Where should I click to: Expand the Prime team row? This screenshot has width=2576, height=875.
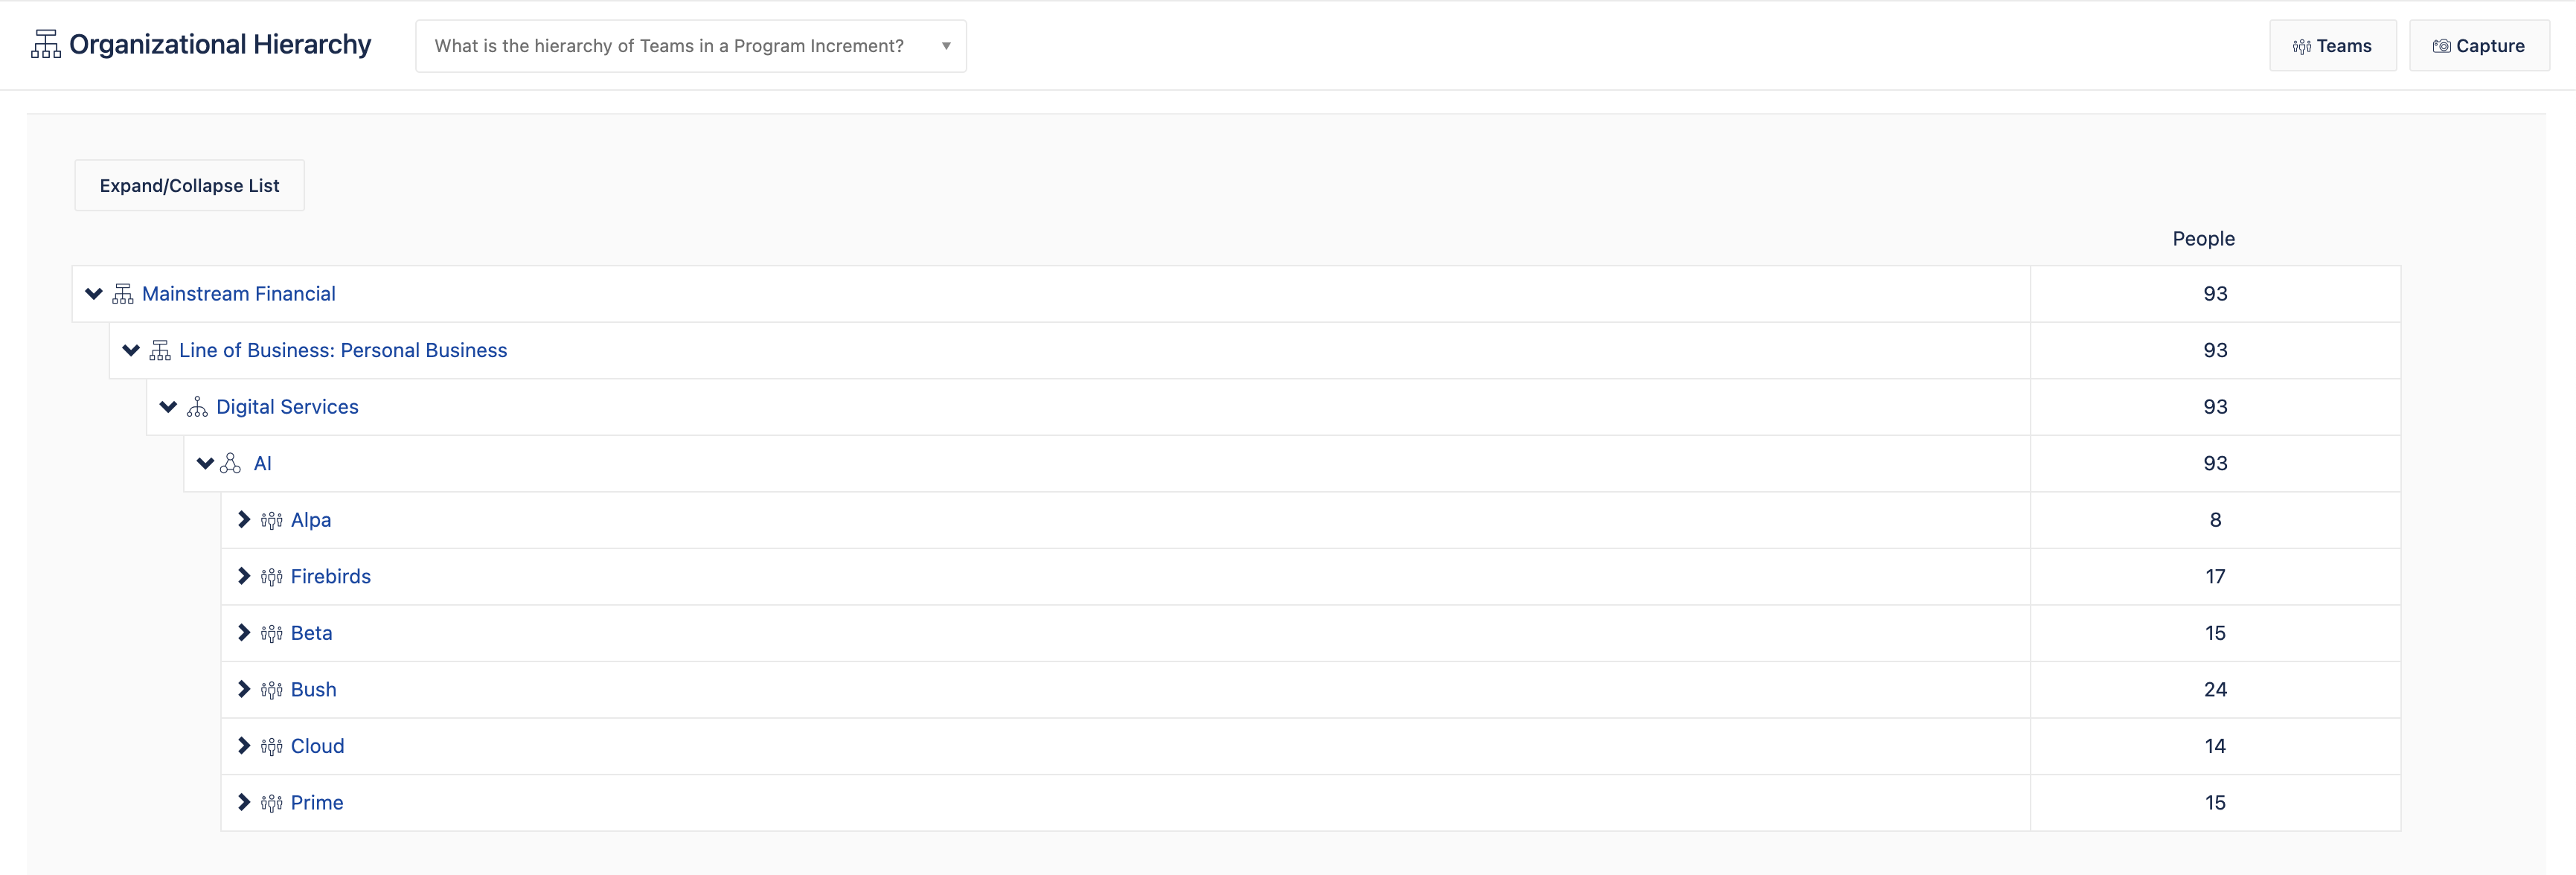pyautogui.click(x=244, y=803)
